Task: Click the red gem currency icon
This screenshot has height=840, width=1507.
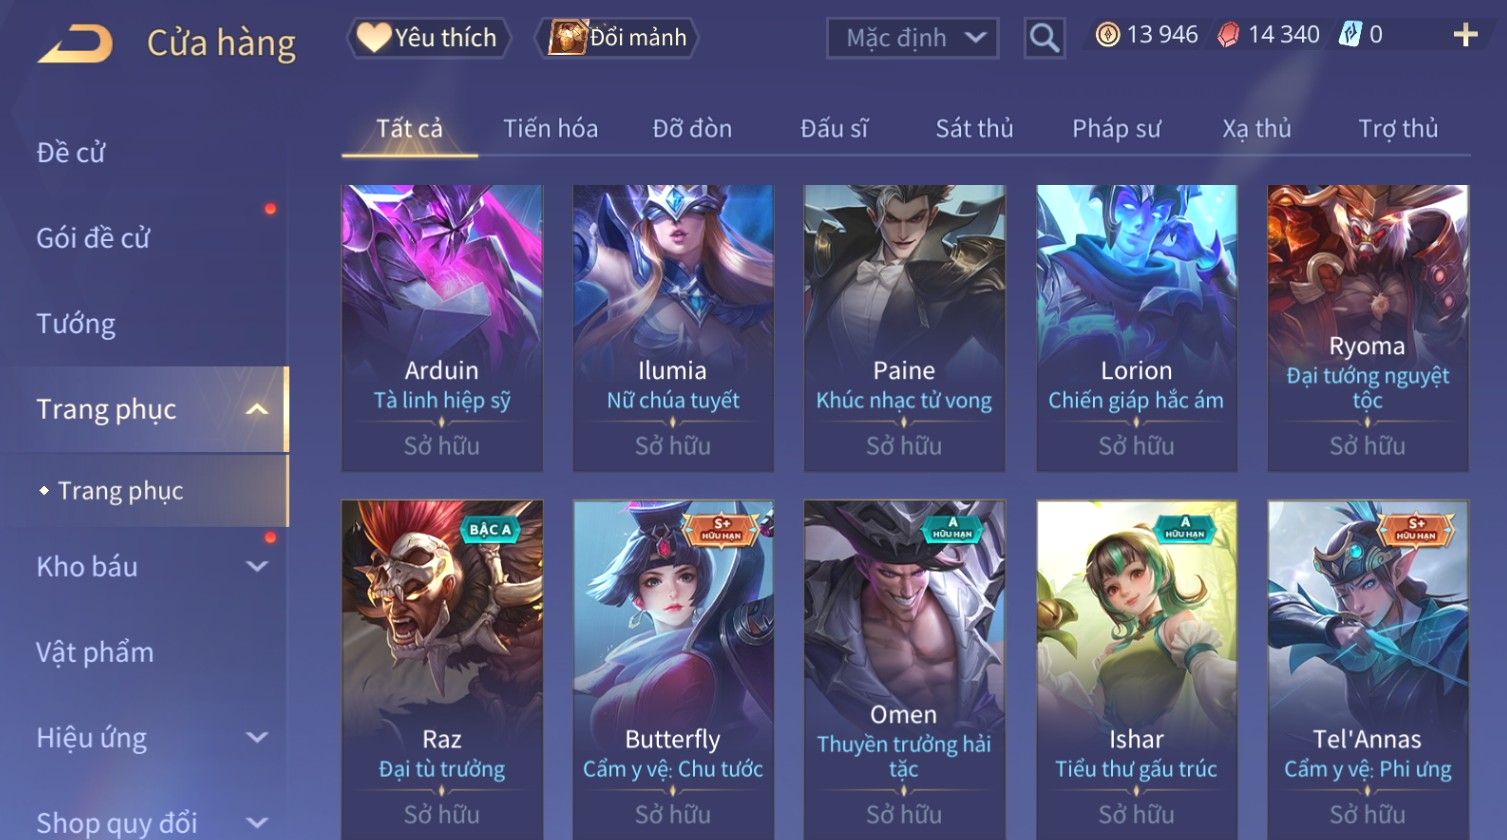Action: tap(1229, 35)
